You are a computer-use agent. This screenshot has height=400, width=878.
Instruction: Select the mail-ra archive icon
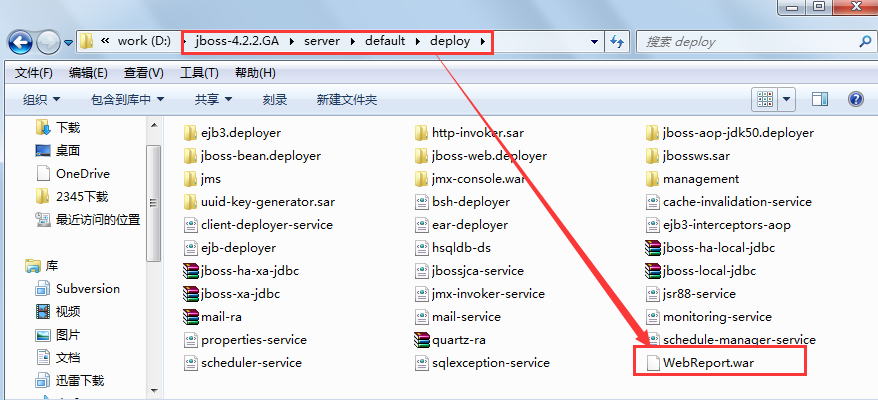pos(191,317)
